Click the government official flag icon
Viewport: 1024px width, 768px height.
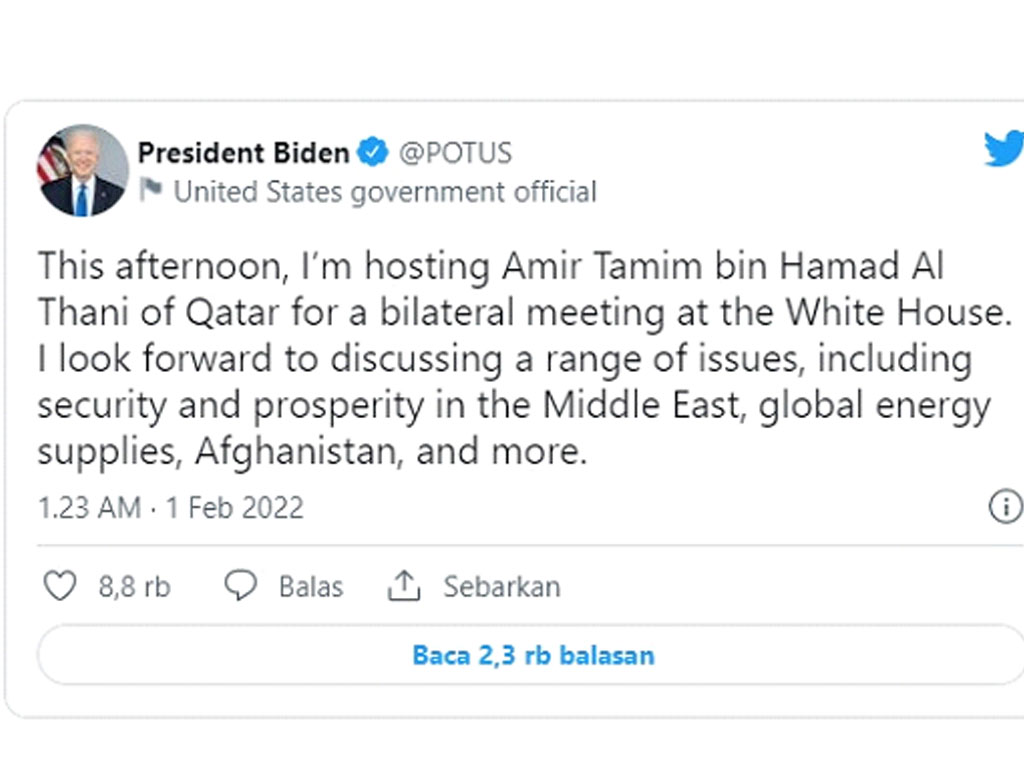[x=151, y=189]
